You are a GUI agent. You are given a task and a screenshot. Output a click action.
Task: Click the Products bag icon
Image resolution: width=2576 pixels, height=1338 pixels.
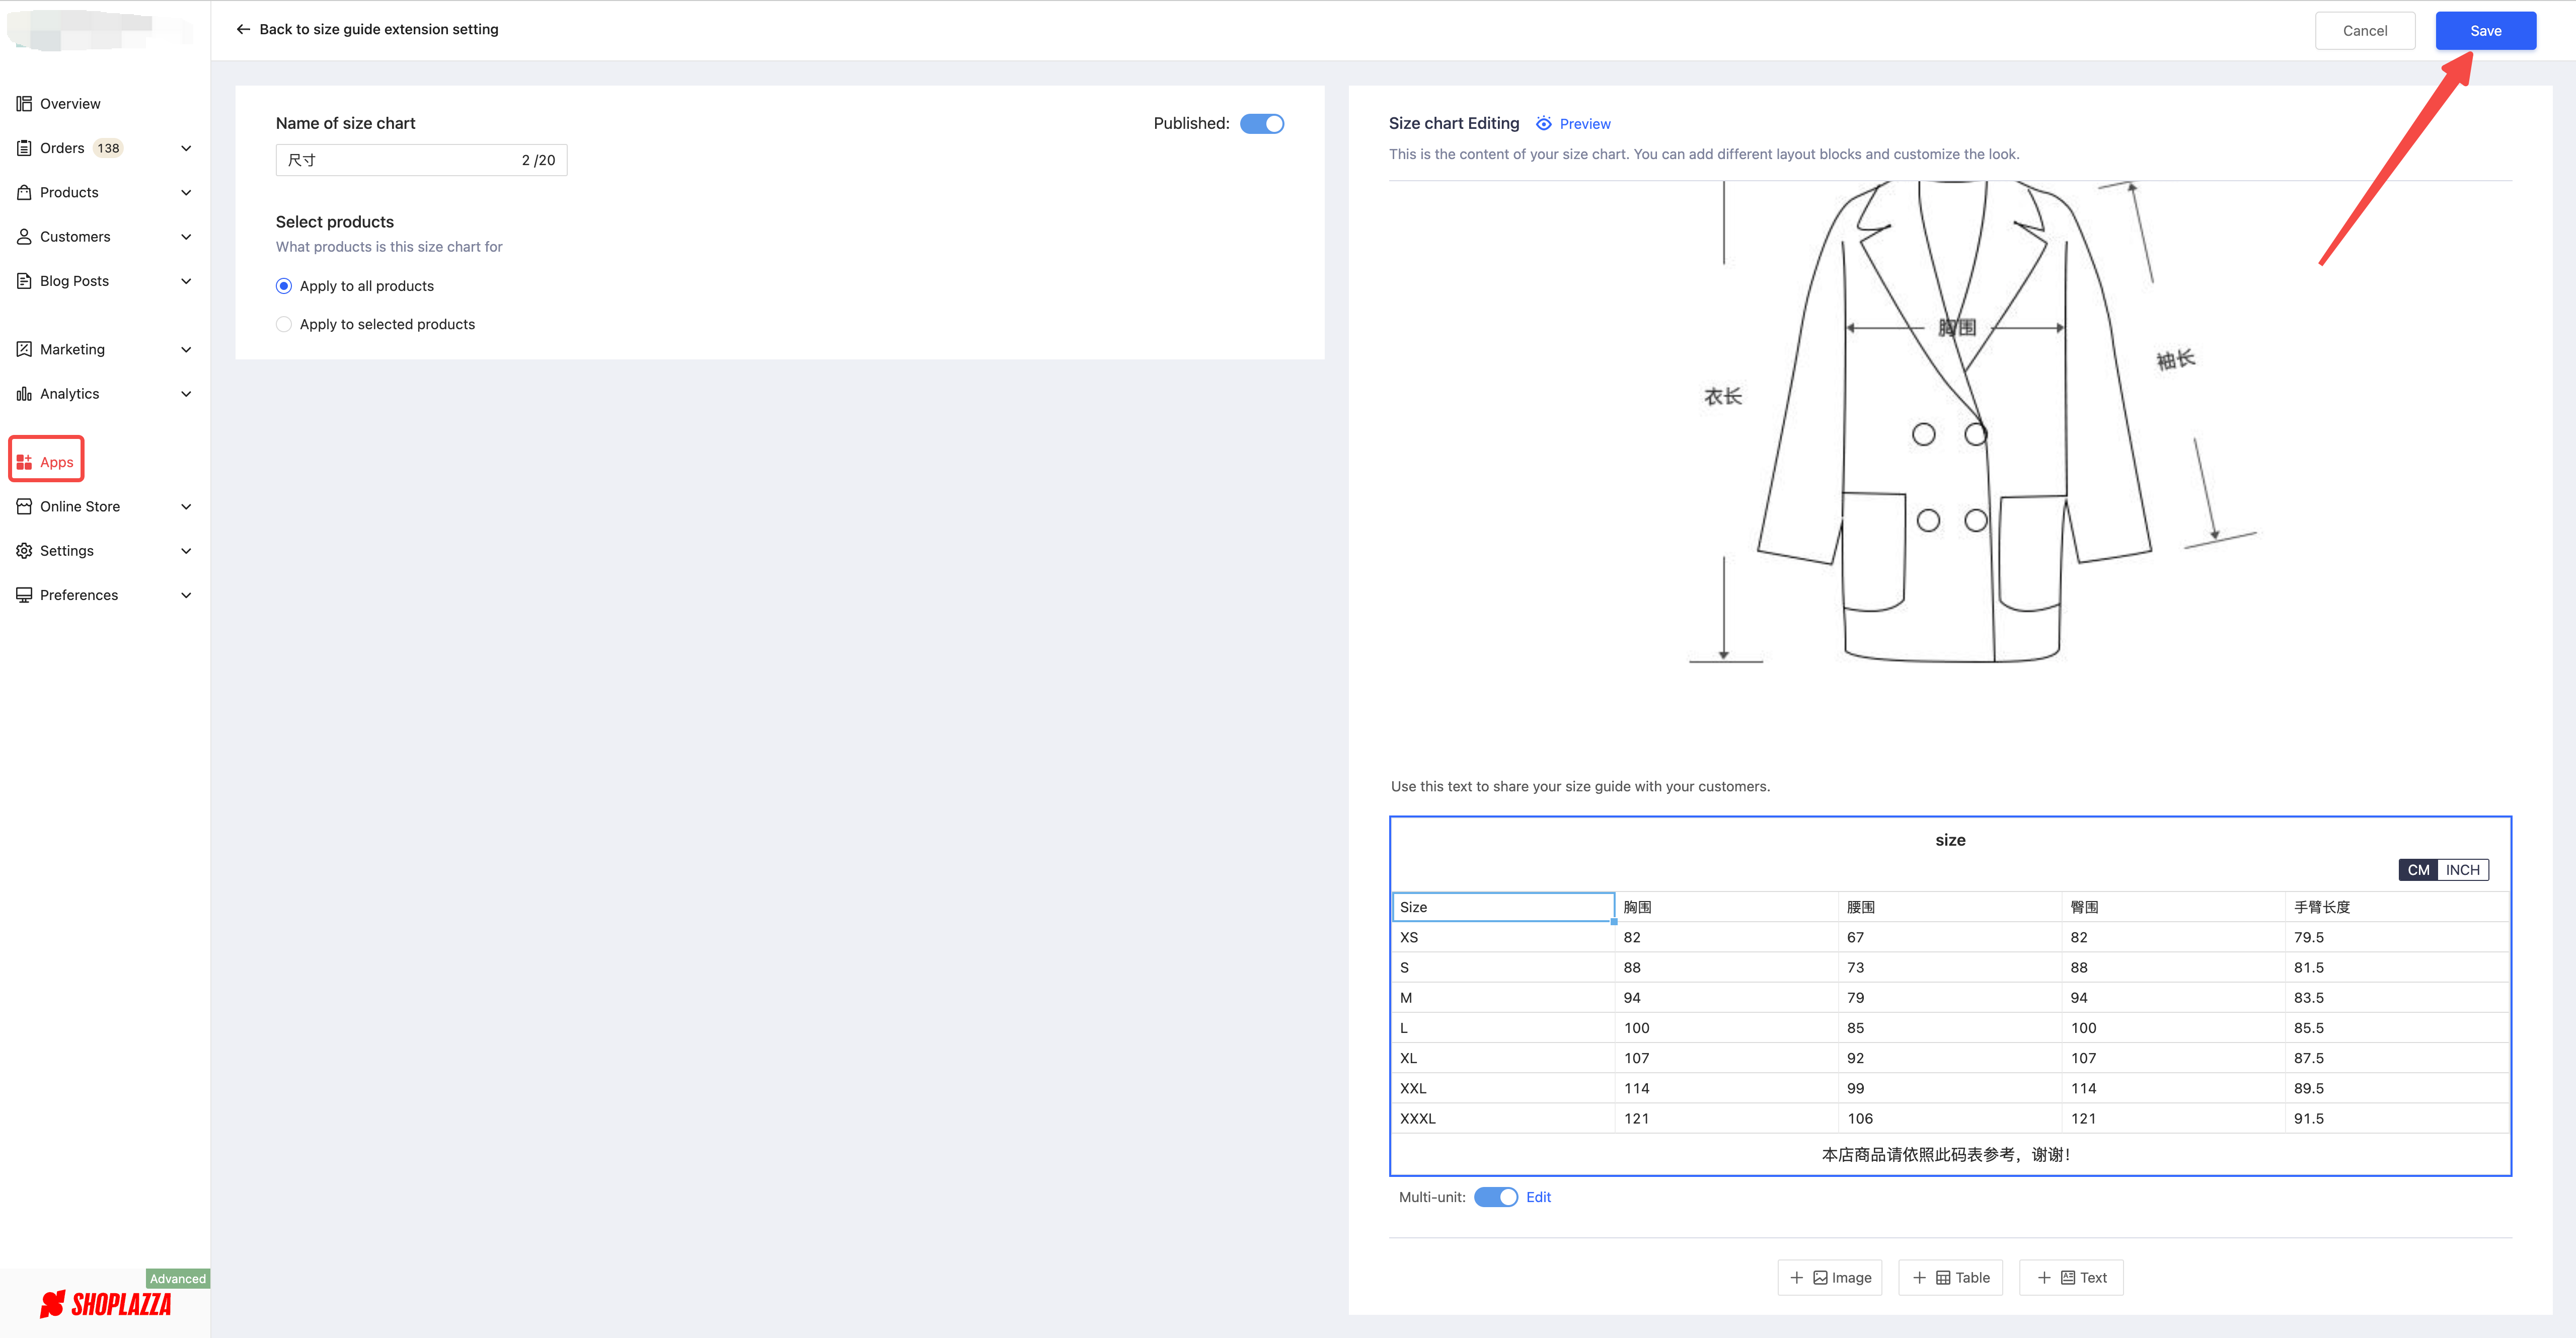[24, 192]
